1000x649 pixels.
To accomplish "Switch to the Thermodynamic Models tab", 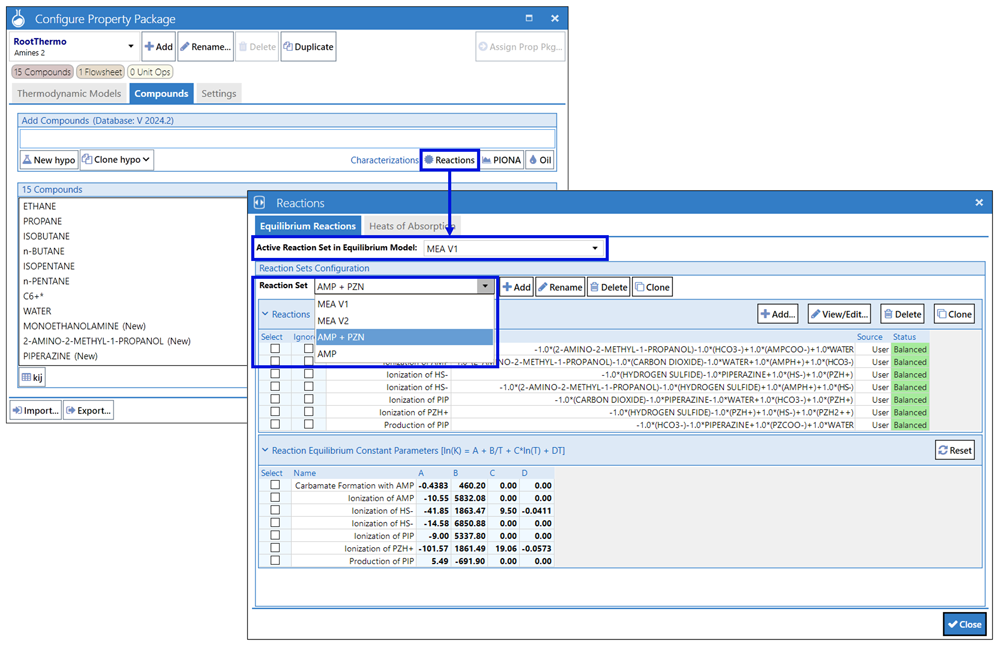I will [69, 94].
